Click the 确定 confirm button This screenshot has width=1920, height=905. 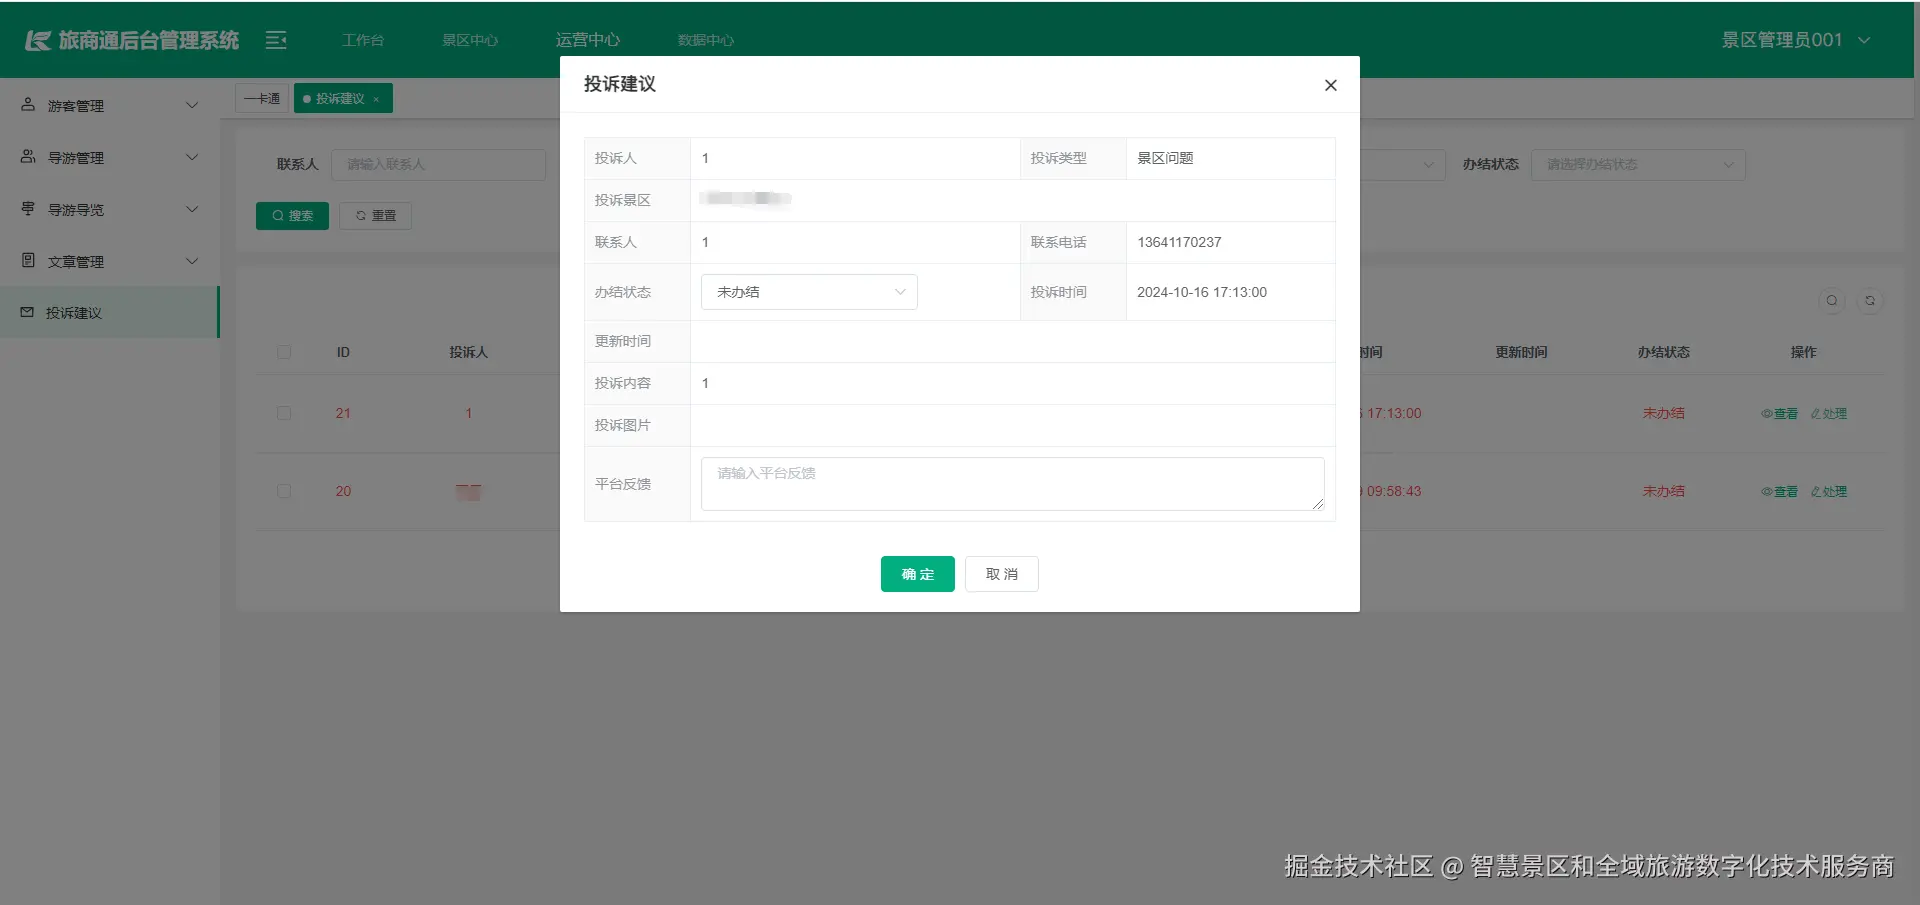[916, 573]
